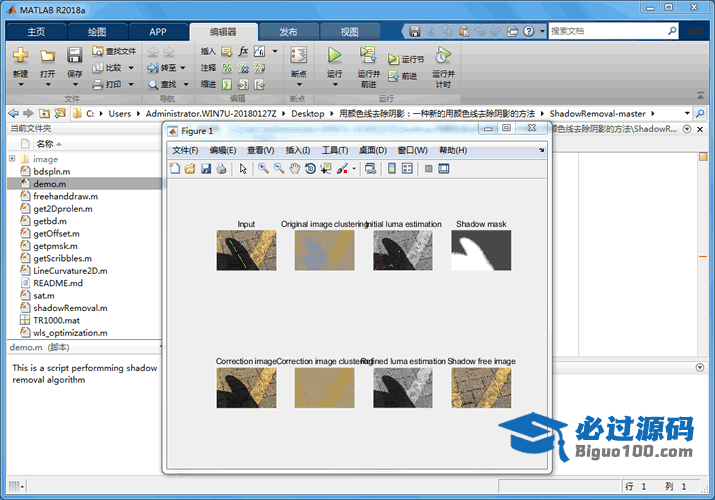715x500 pixels.
Task: Click the insert fx function icon
Action: 243,51
